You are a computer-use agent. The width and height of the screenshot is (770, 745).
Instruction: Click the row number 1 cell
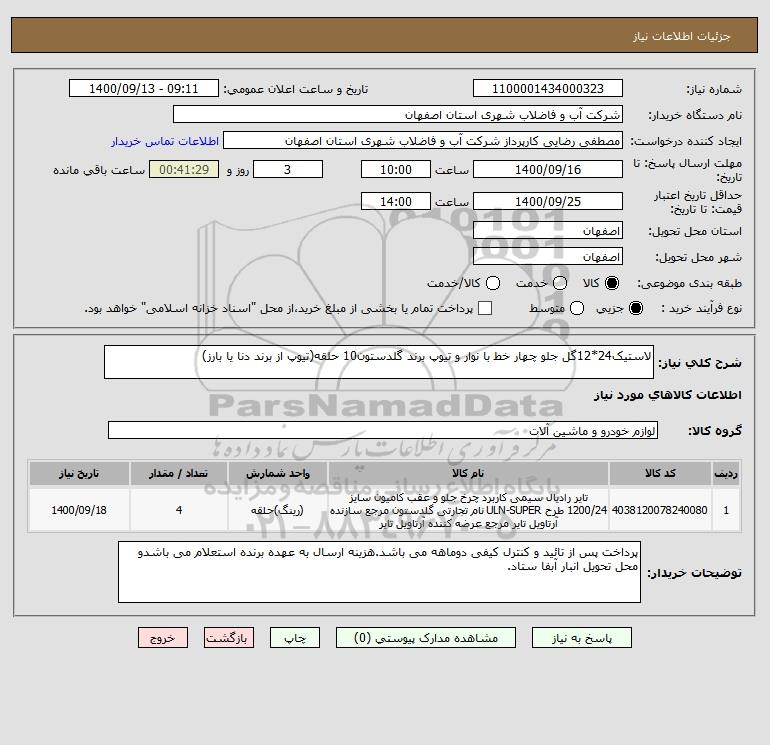pos(726,510)
